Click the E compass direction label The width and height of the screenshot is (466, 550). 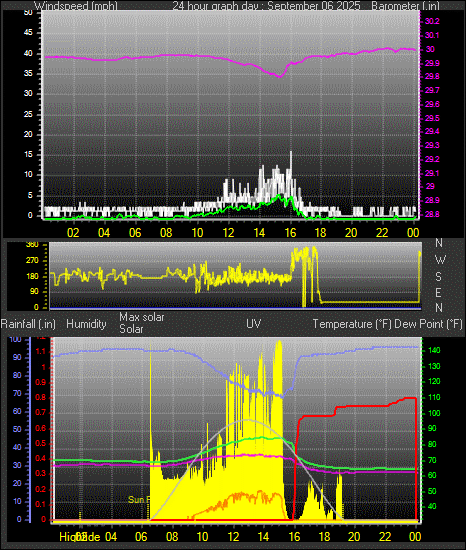click(438, 292)
